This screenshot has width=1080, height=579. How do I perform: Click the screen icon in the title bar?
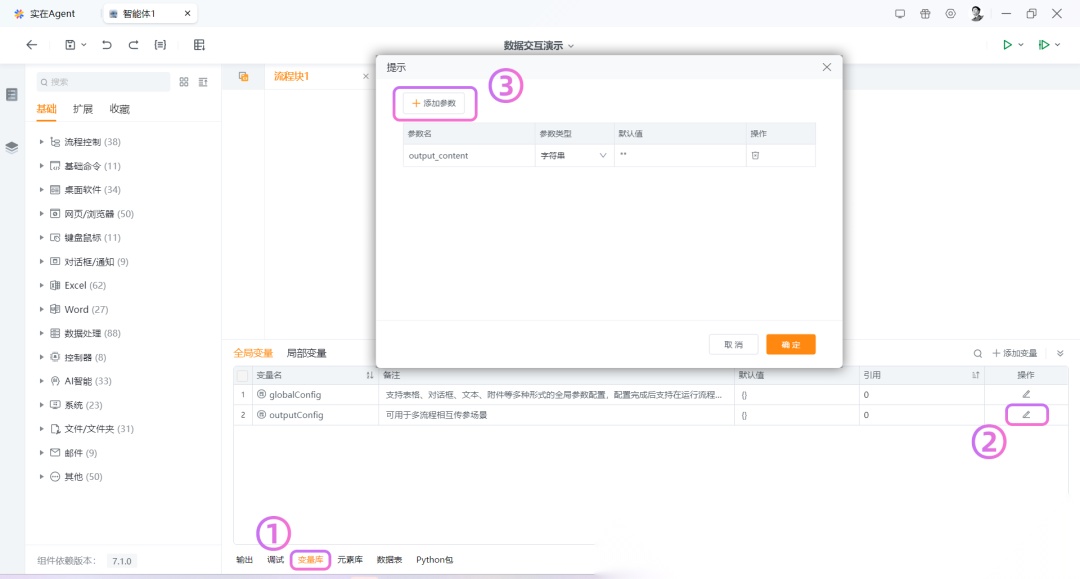(x=900, y=14)
